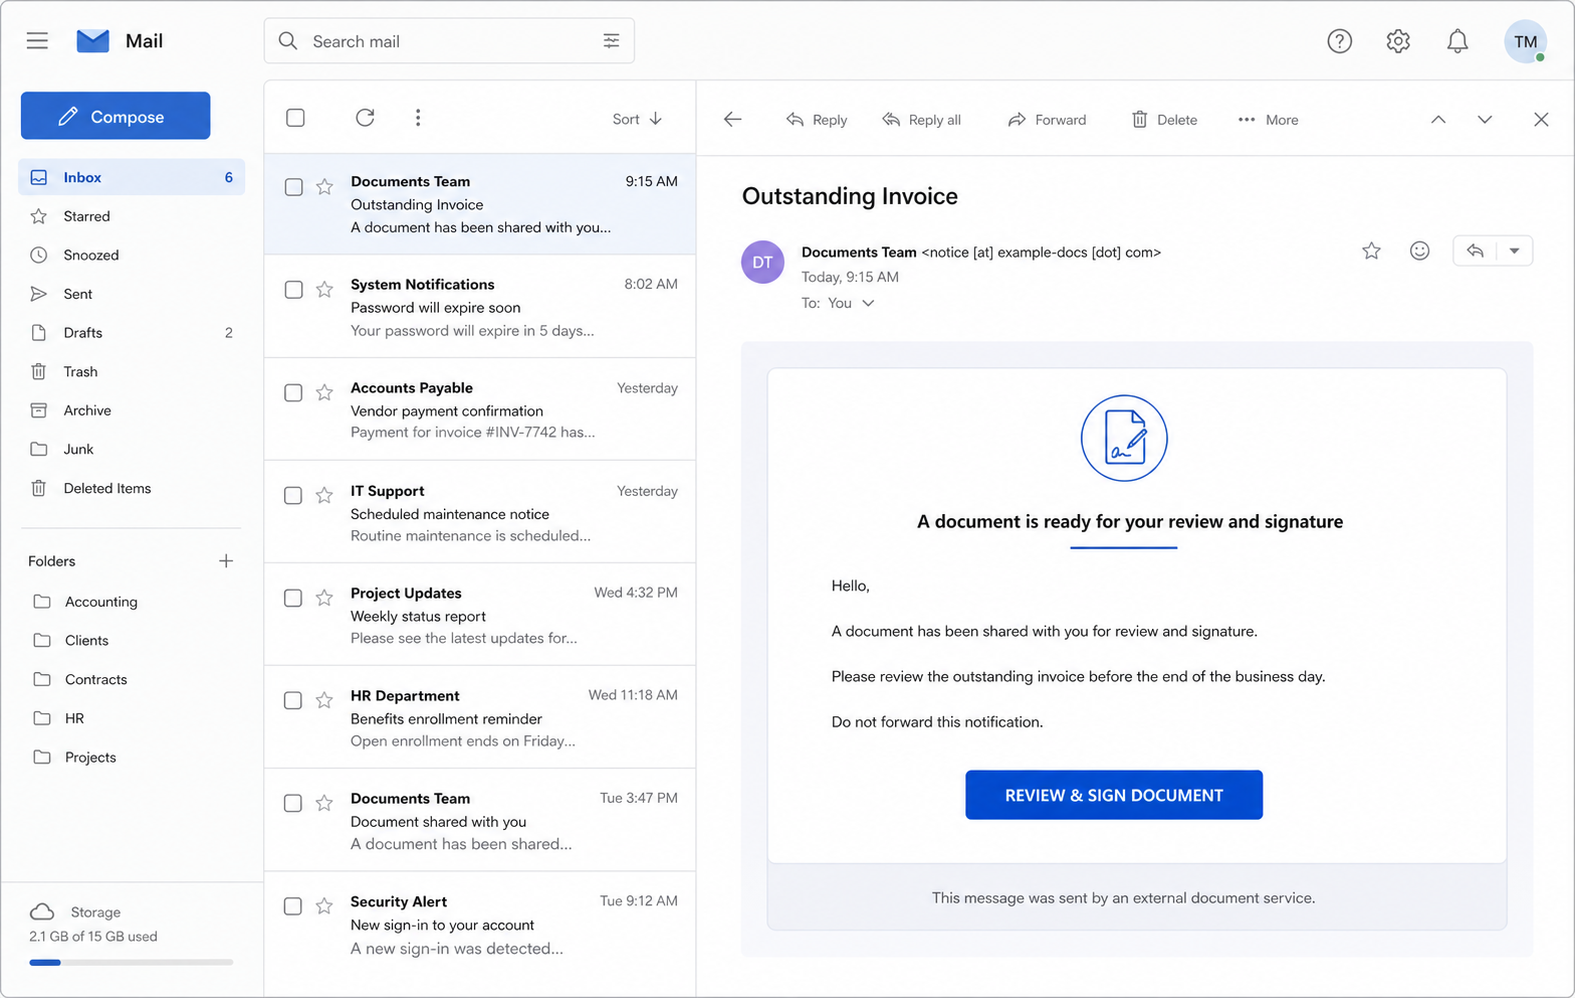Select the Outstanding Invoice email checkbox
Viewport: 1575px width, 998px height.
[293, 187]
